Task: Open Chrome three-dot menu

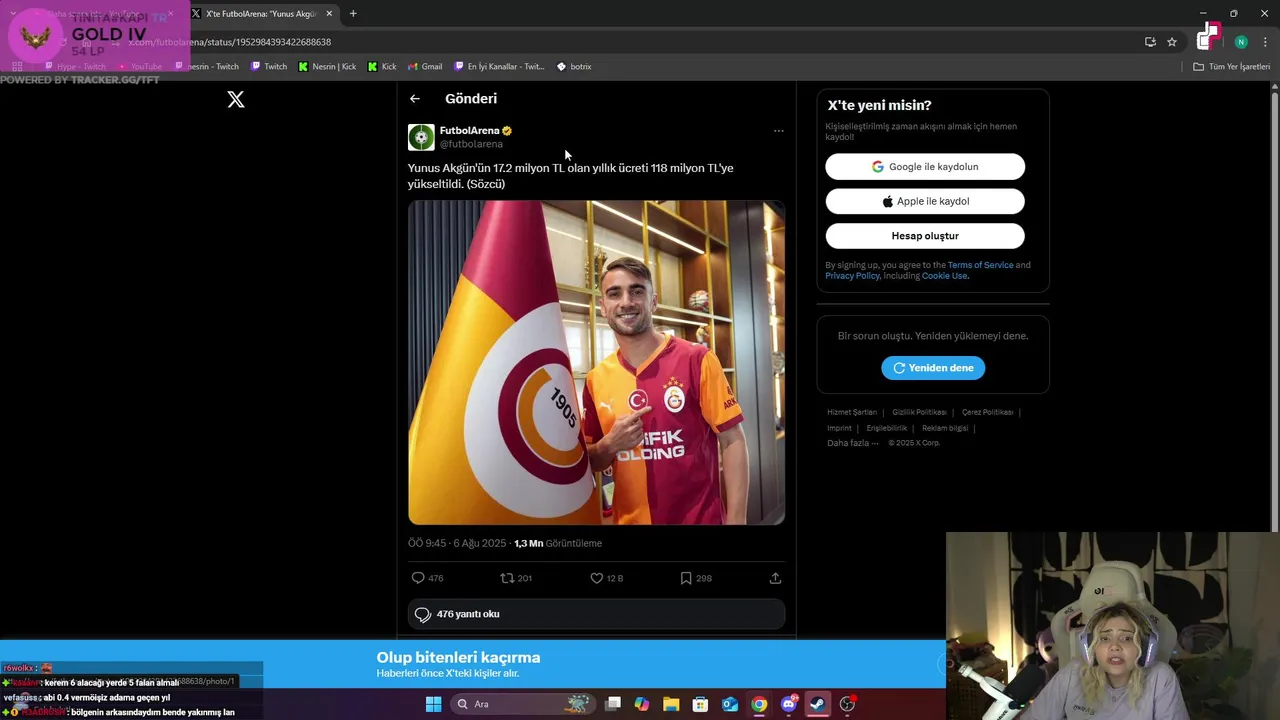Action: [x=1265, y=42]
